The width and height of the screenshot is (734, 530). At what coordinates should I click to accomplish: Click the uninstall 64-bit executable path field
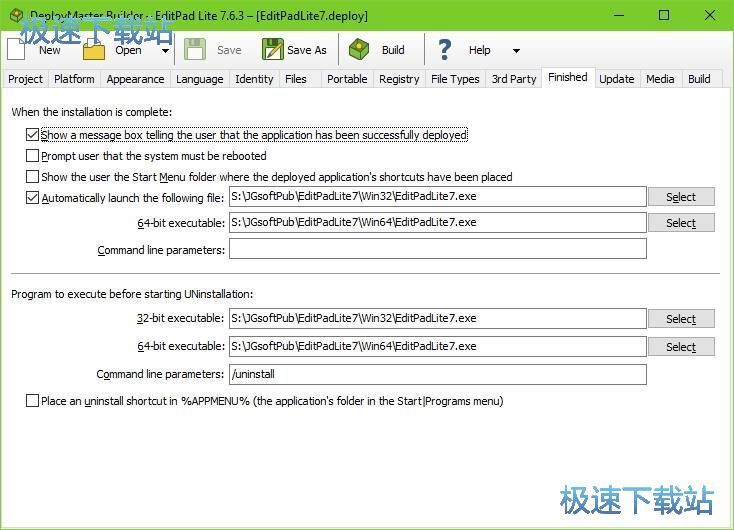point(438,346)
